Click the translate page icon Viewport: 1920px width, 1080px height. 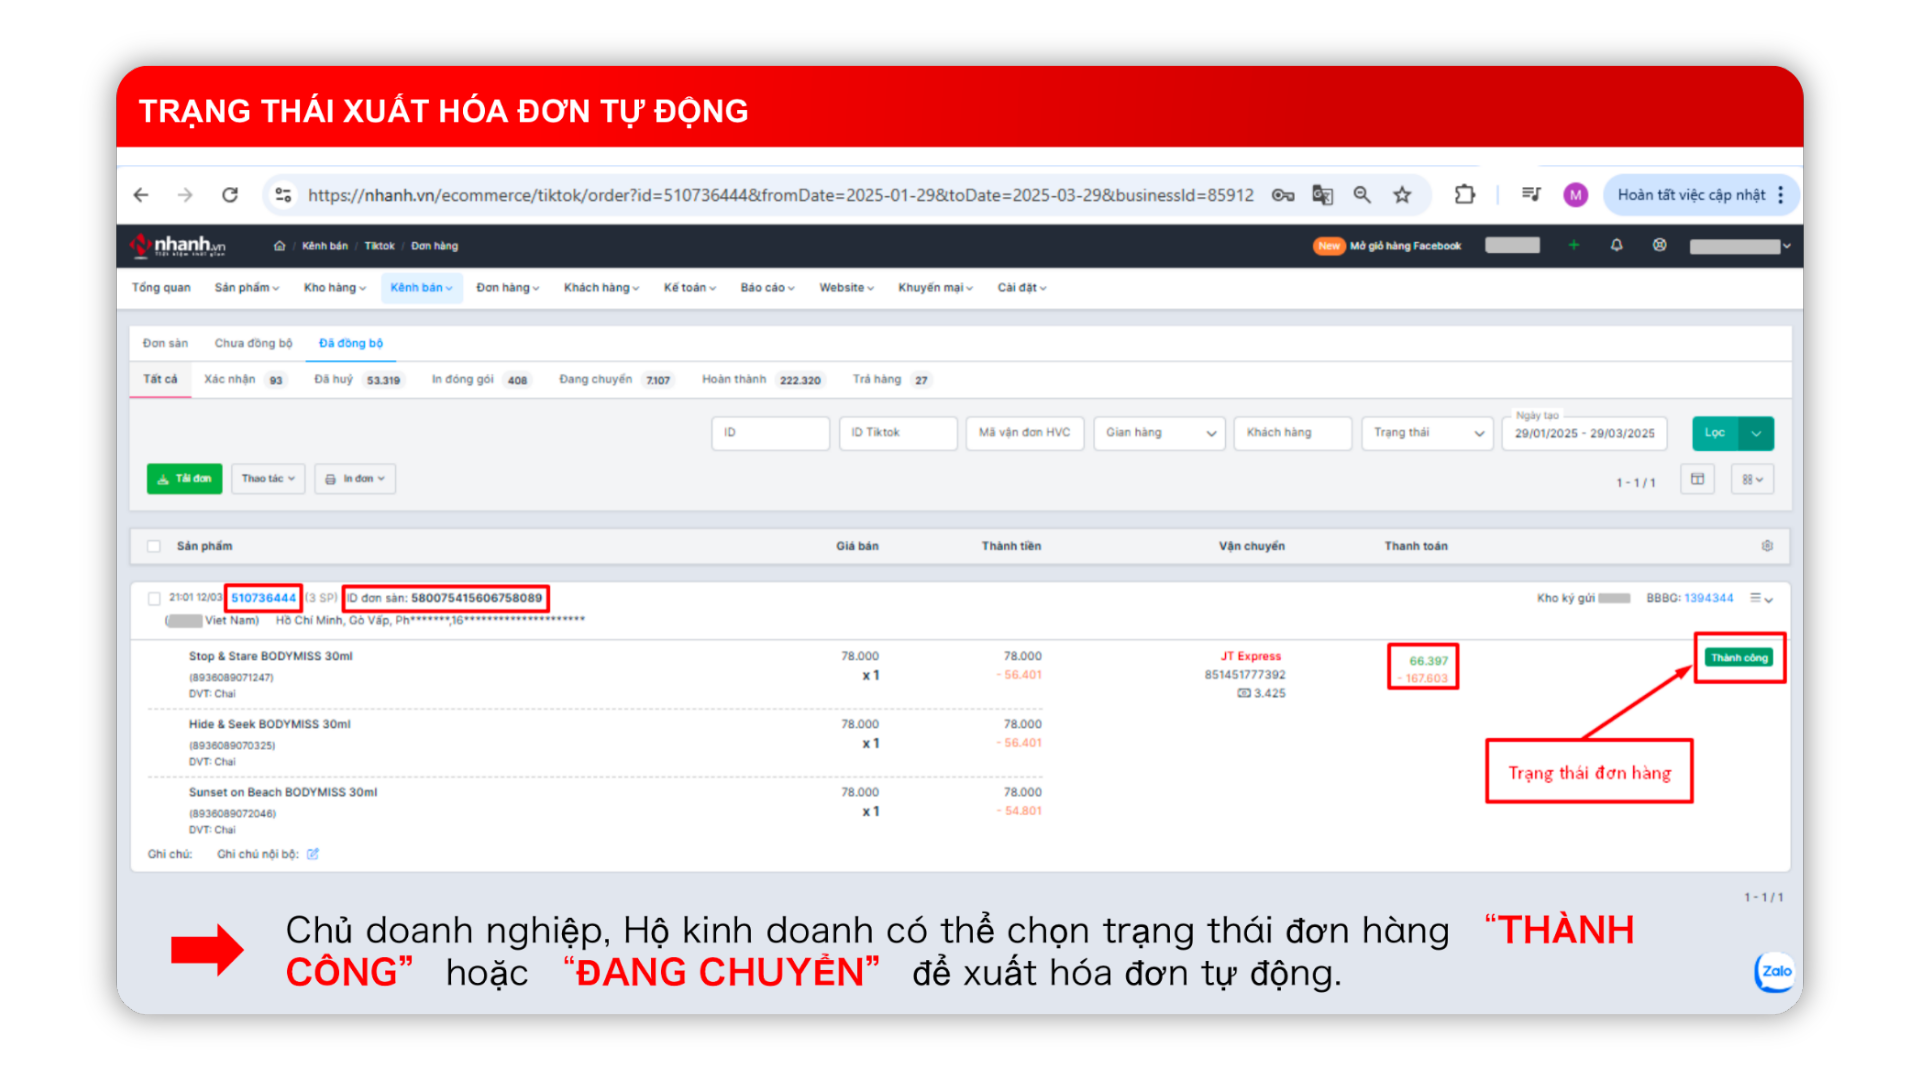click(1322, 195)
